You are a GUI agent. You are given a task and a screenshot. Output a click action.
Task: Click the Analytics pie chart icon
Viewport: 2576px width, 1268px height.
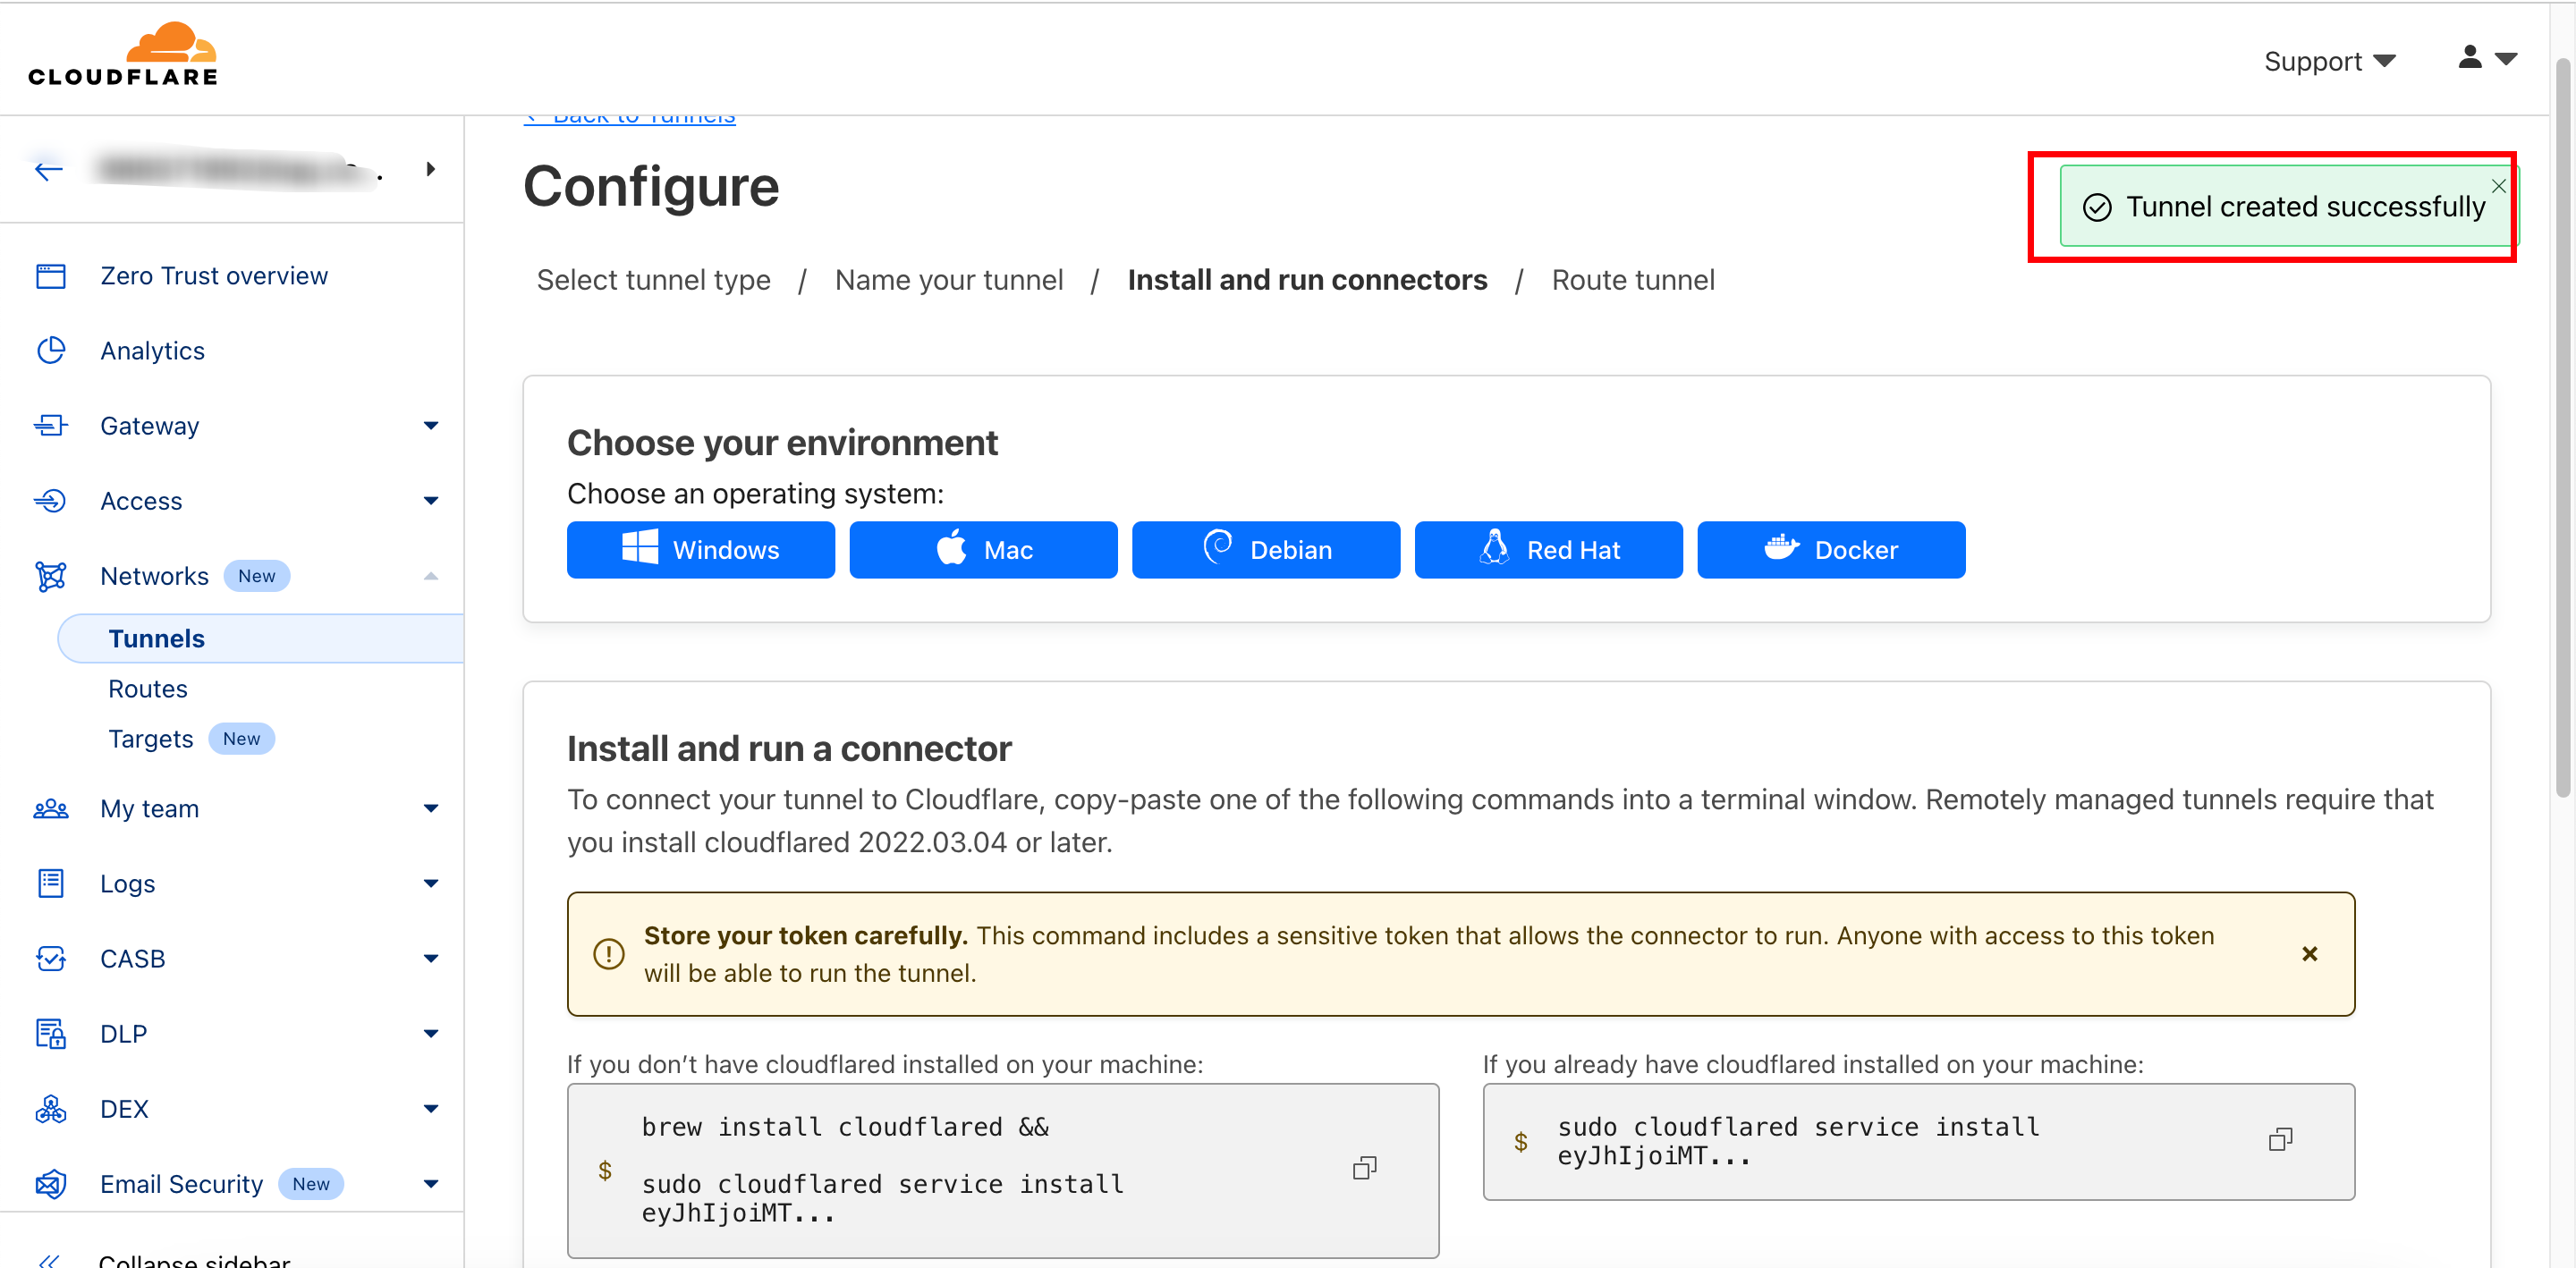click(x=50, y=351)
